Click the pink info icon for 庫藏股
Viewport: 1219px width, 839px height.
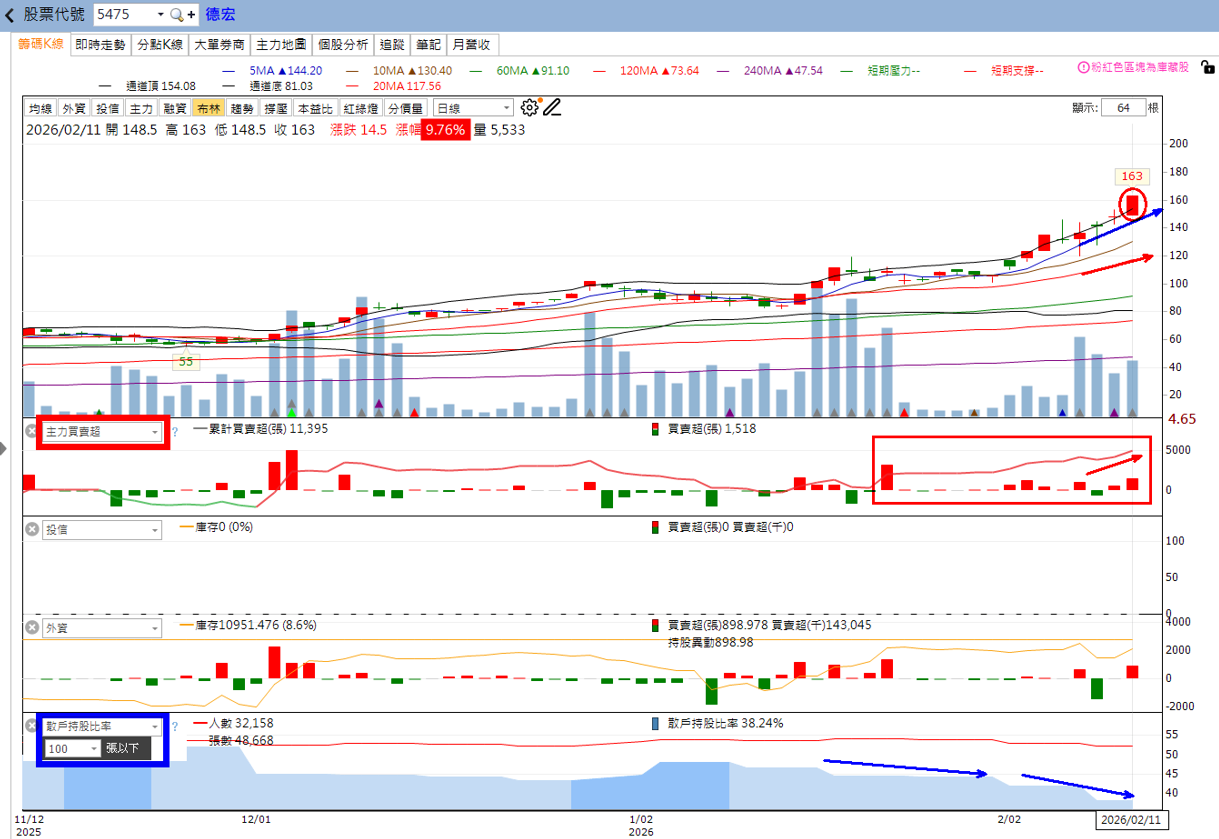(x=1082, y=67)
